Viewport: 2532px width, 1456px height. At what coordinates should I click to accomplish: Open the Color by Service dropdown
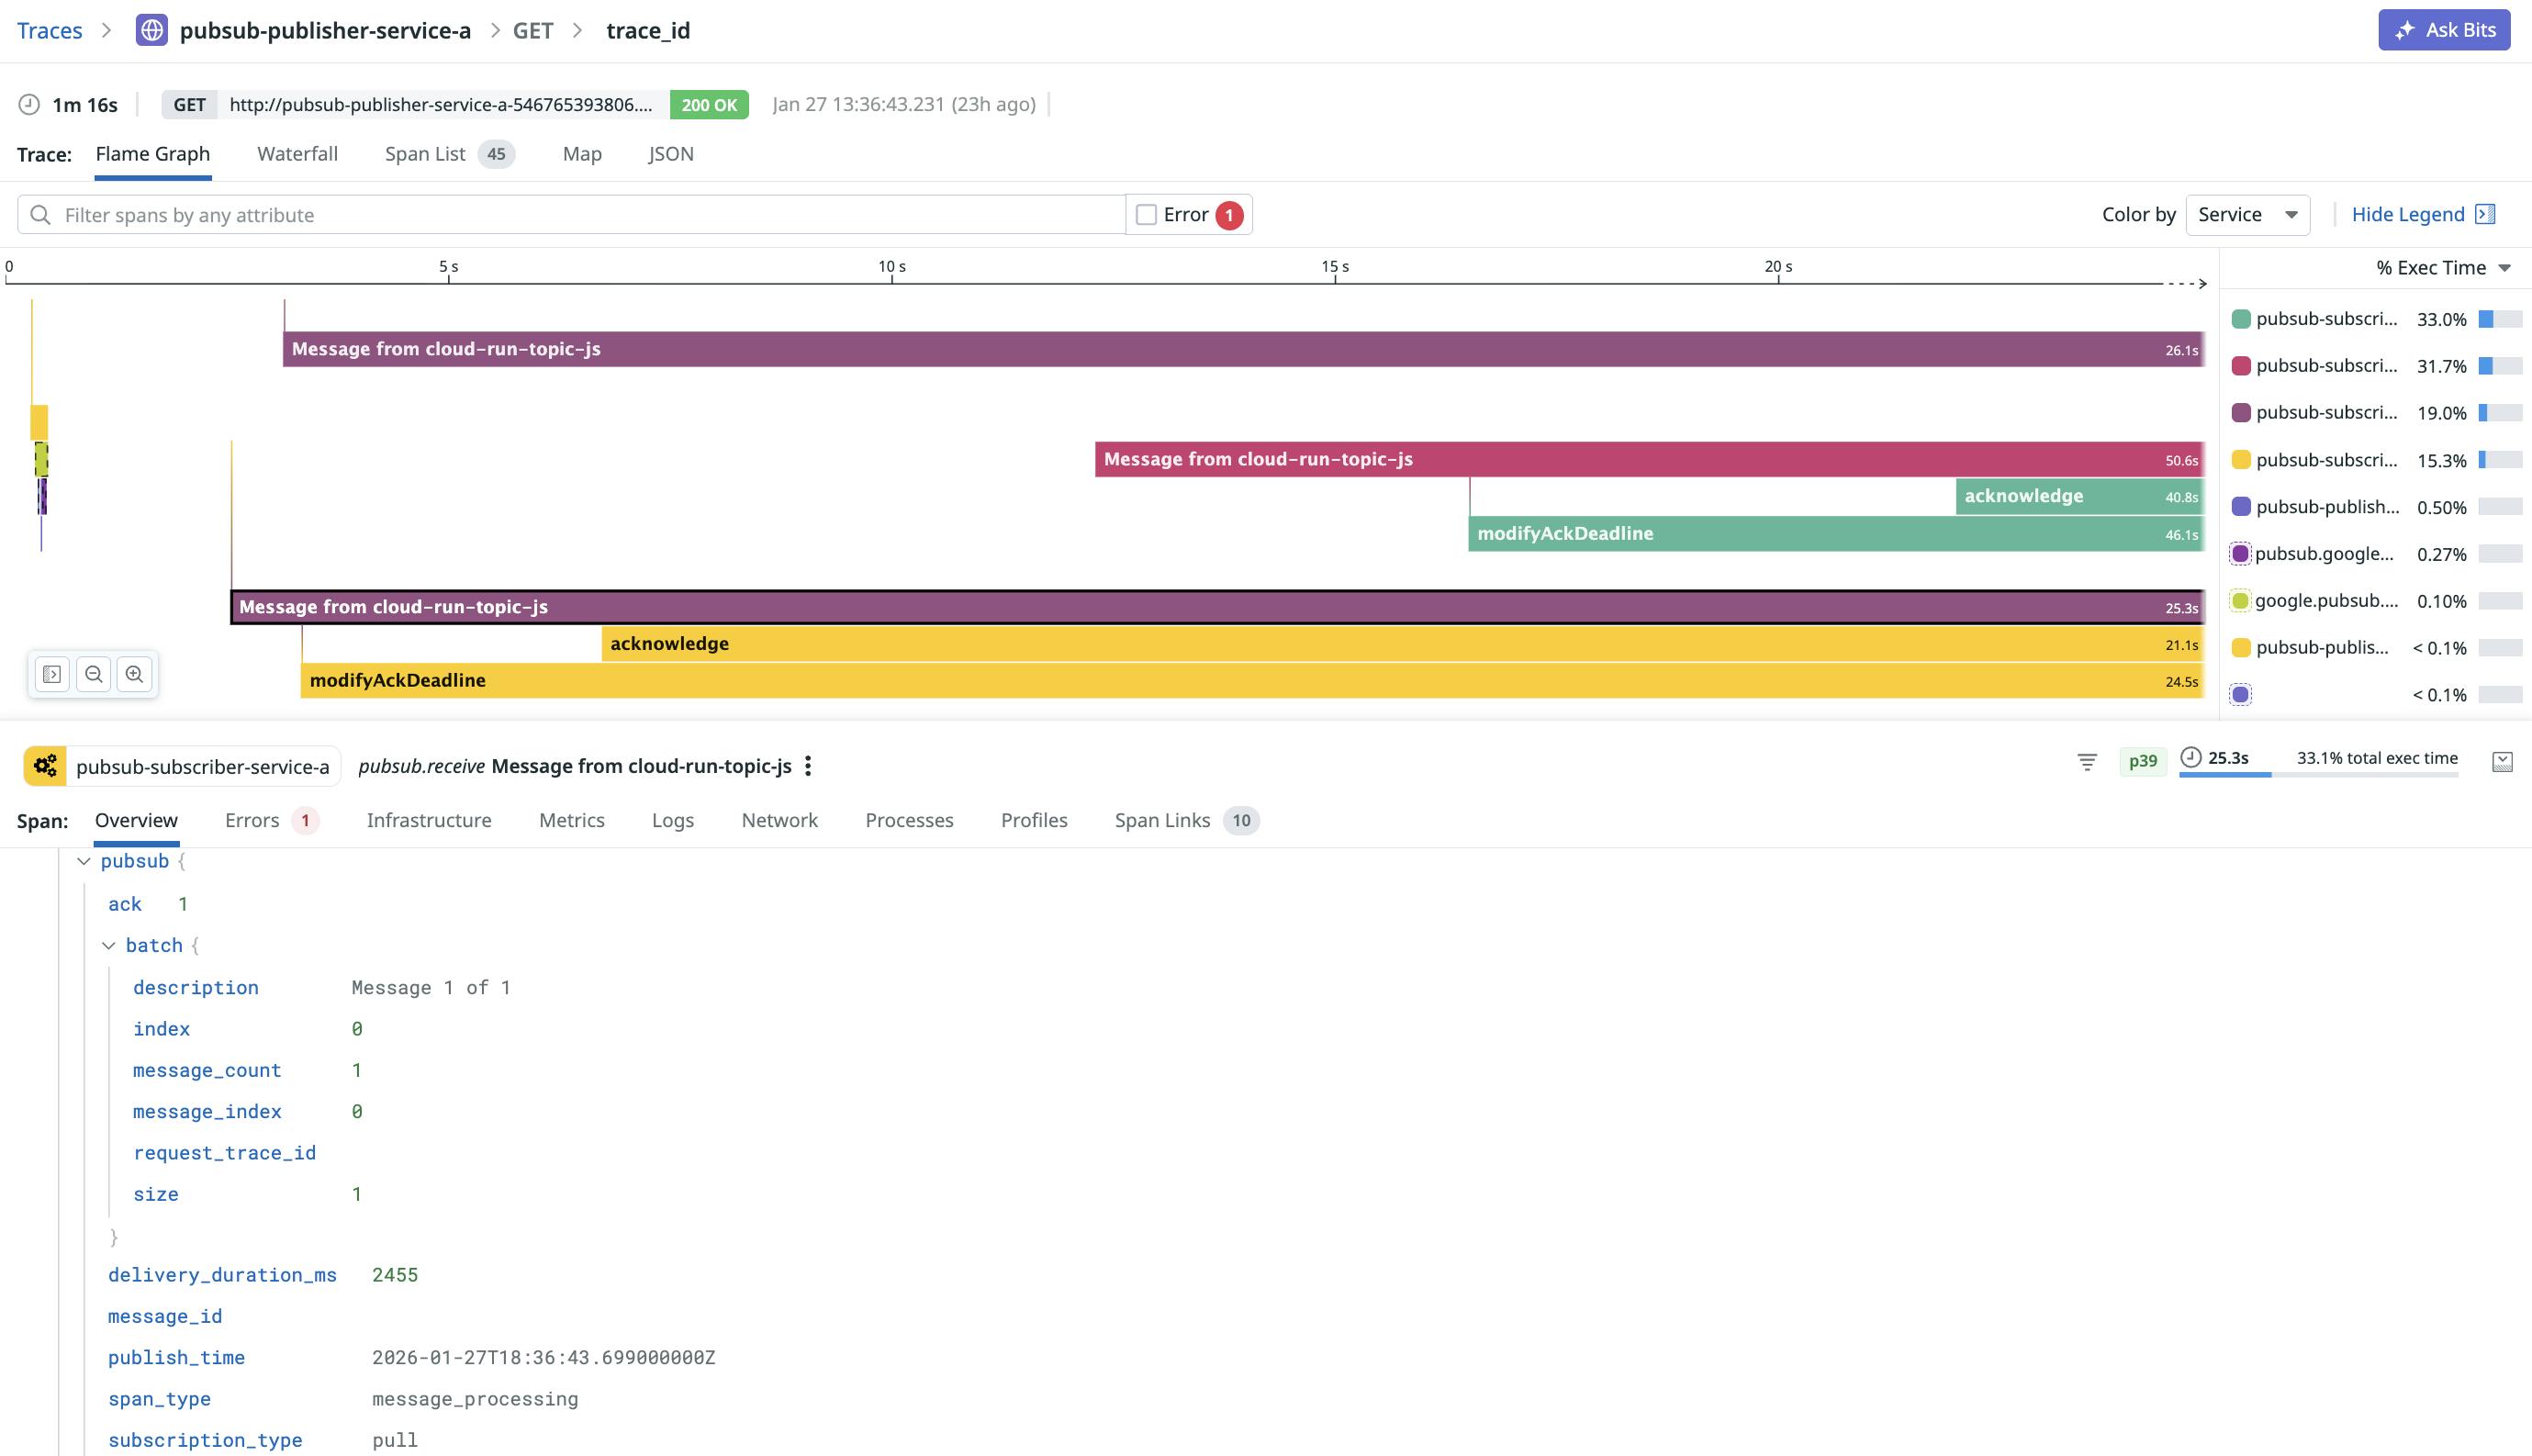[2247, 214]
